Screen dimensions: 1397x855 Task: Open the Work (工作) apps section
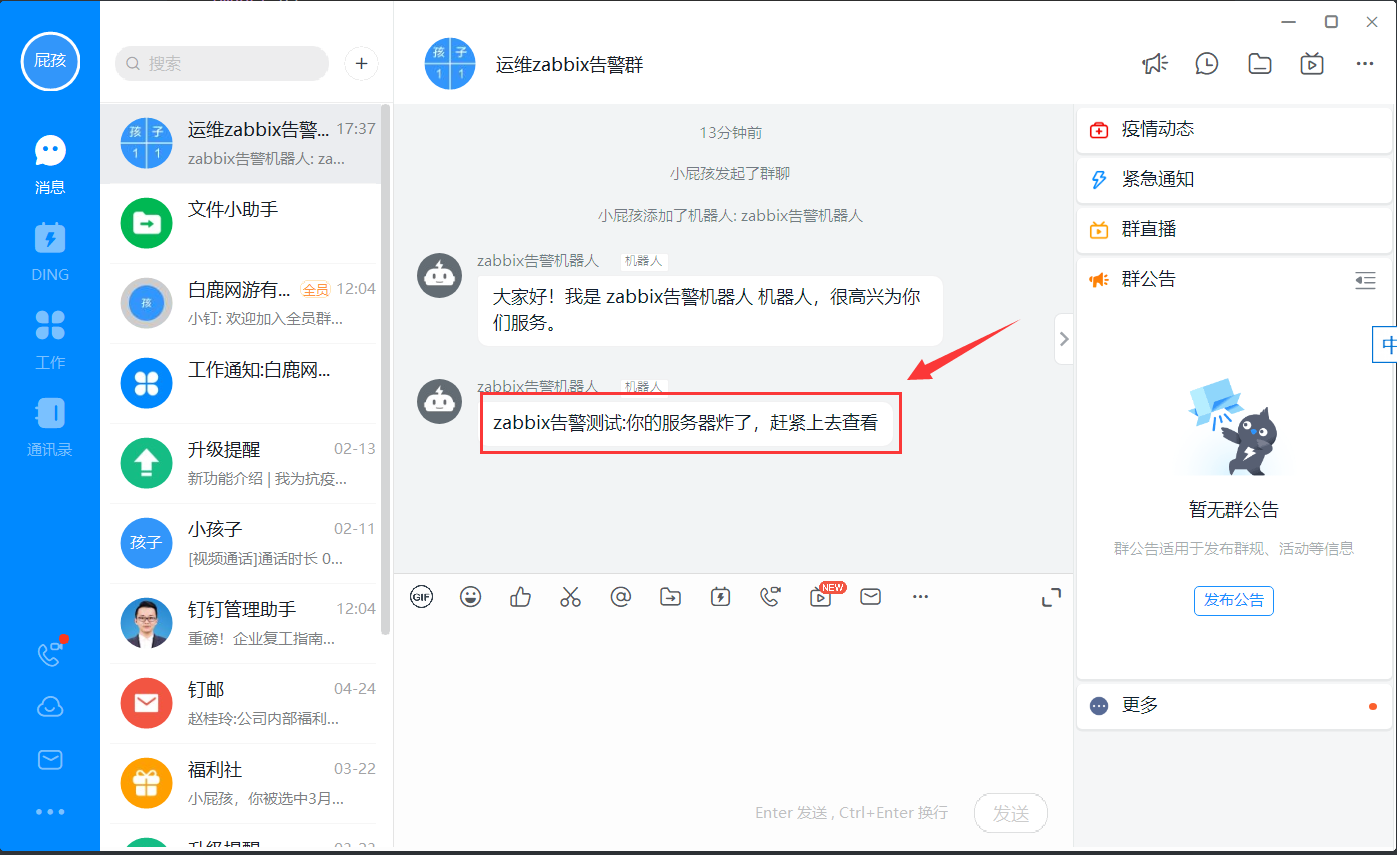click(50, 339)
